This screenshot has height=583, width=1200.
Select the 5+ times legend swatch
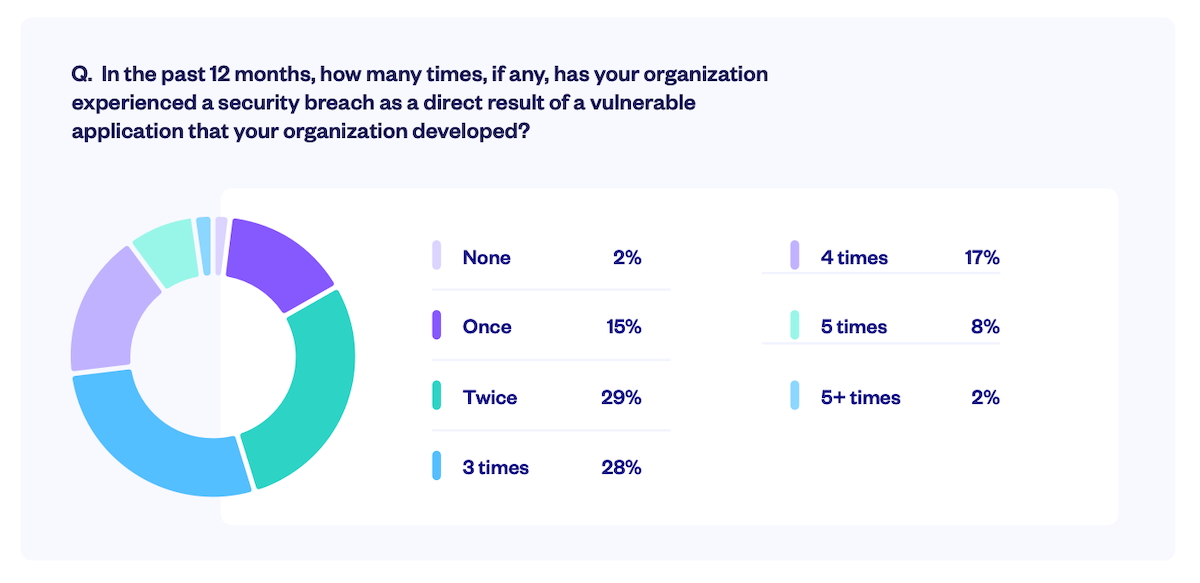click(795, 396)
